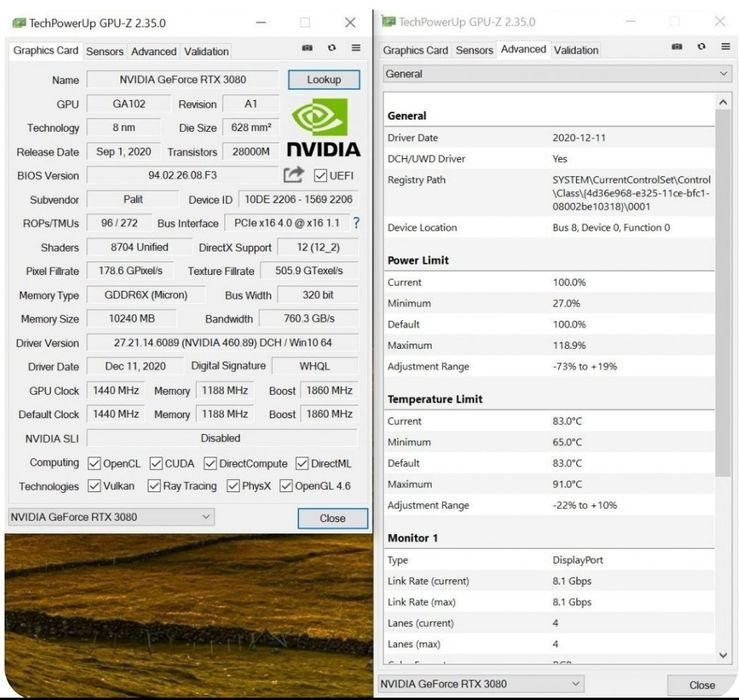Click screenshot camera icon in left GPU-Z window
Image resolution: width=739 pixels, height=700 pixels.
(x=307, y=48)
